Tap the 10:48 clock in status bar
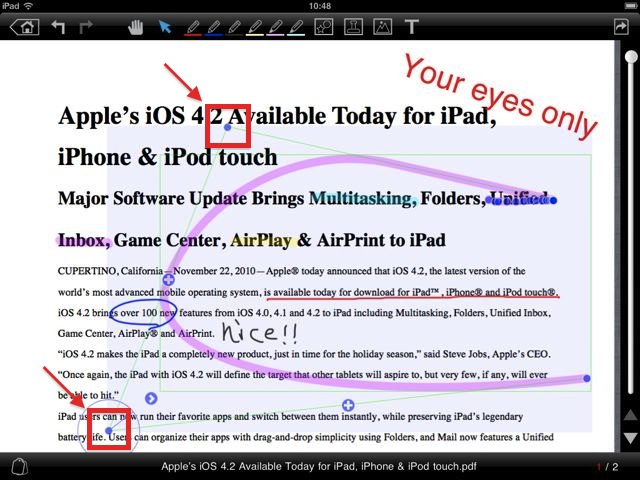The width and height of the screenshot is (640, 480). 320,6
